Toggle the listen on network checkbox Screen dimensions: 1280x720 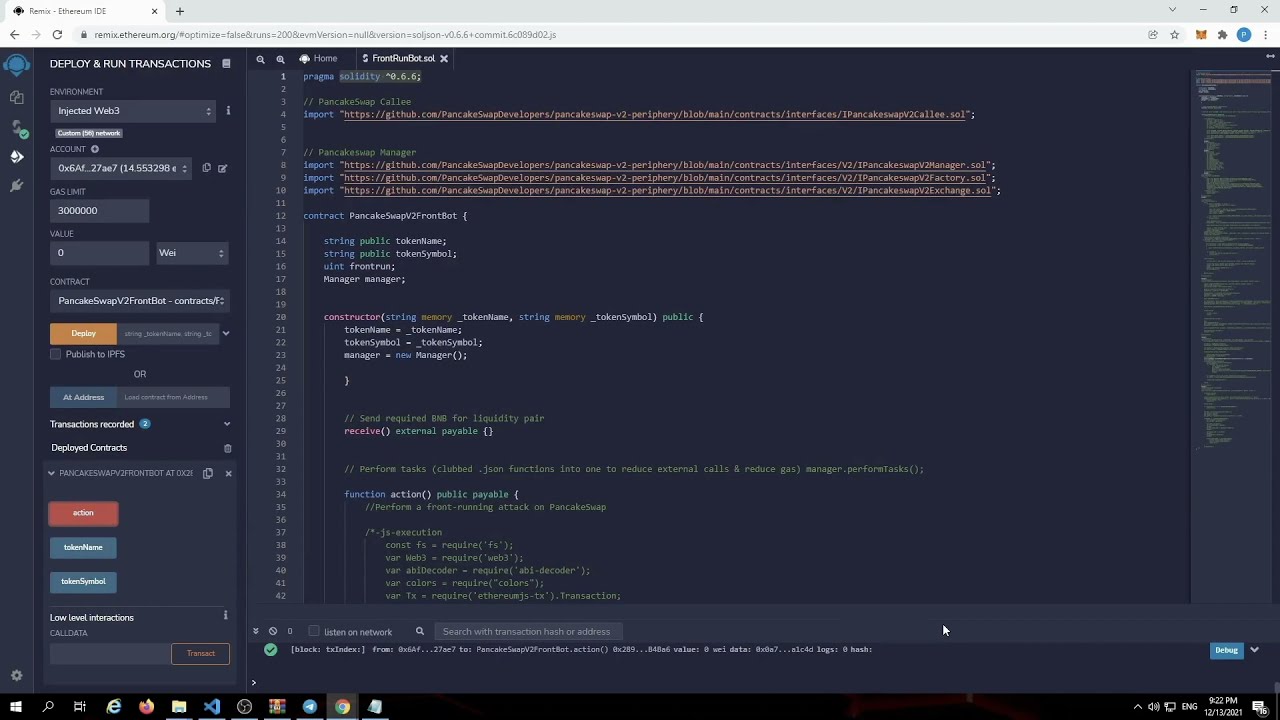click(314, 631)
